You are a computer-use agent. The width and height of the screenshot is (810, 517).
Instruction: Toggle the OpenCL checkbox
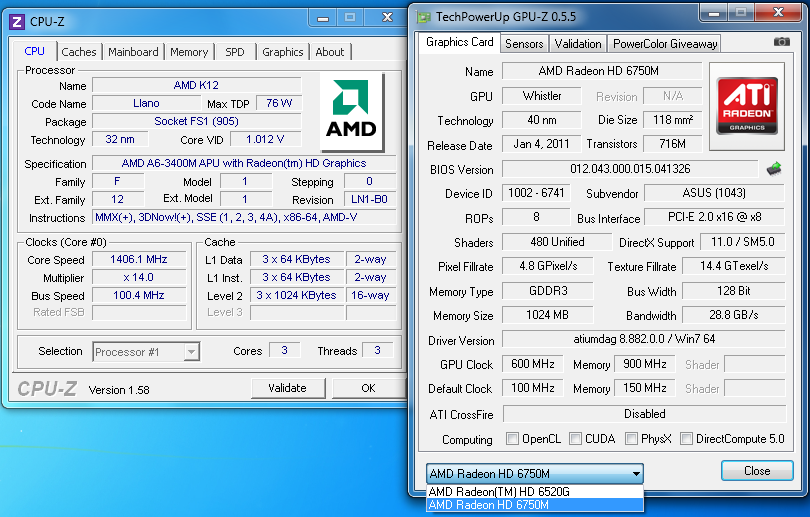(x=512, y=438)
